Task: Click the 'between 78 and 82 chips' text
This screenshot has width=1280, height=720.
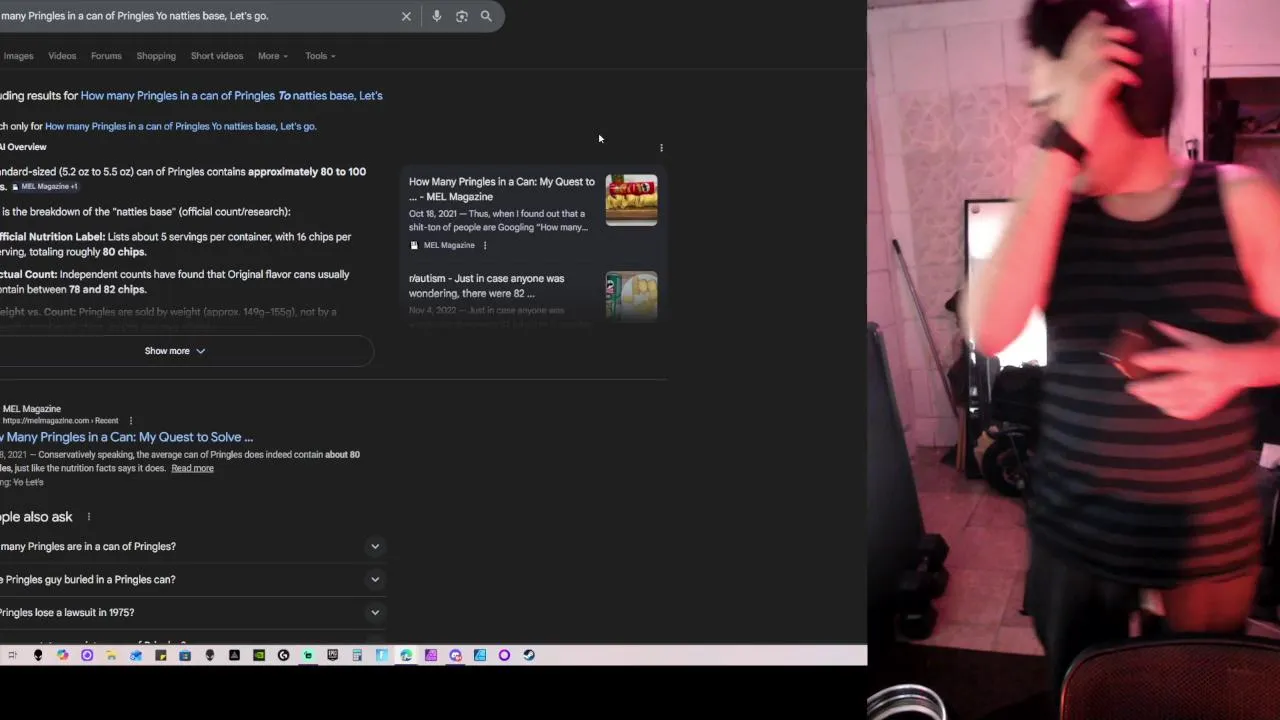Action: point(95,290)
